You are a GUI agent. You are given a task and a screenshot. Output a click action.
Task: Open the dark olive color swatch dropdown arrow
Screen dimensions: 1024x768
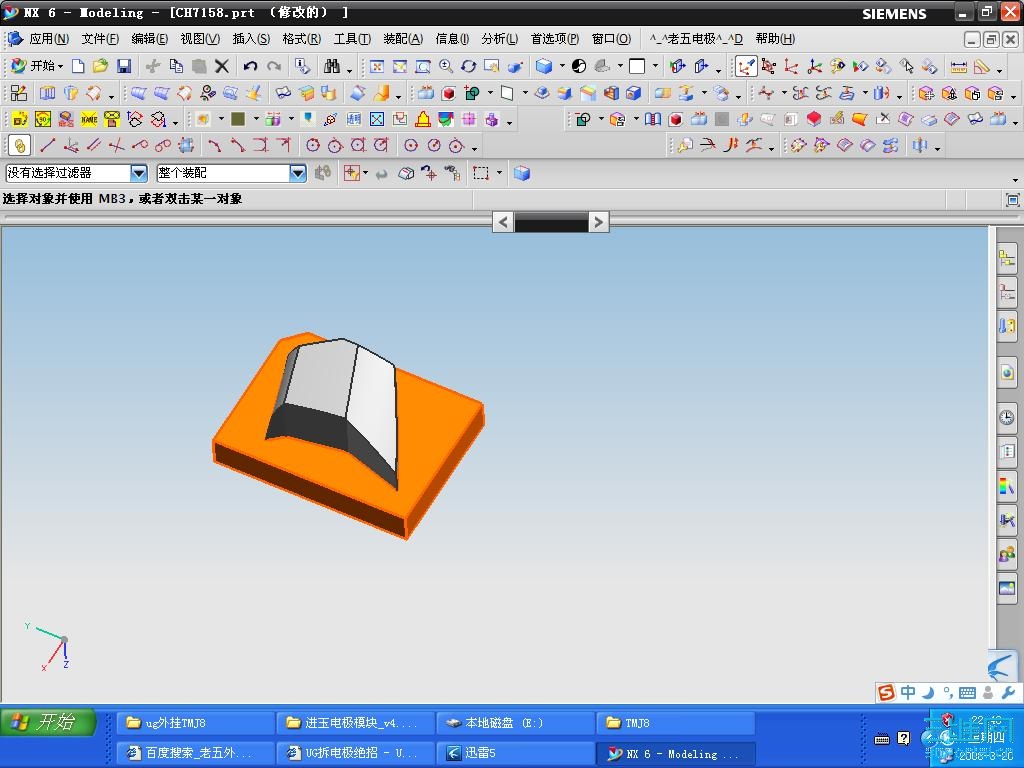tap(255, 119)
